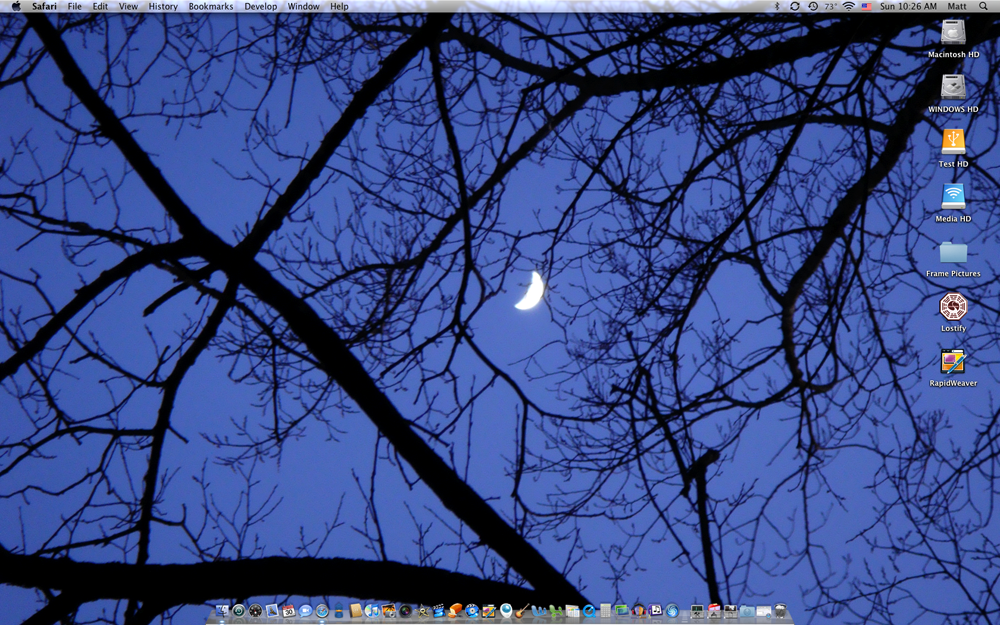Image resolution: width=1000 pixels, height=625 pixels.
Task: Open Dashboard gauge icon in Dock
Action: click(255, 611)
